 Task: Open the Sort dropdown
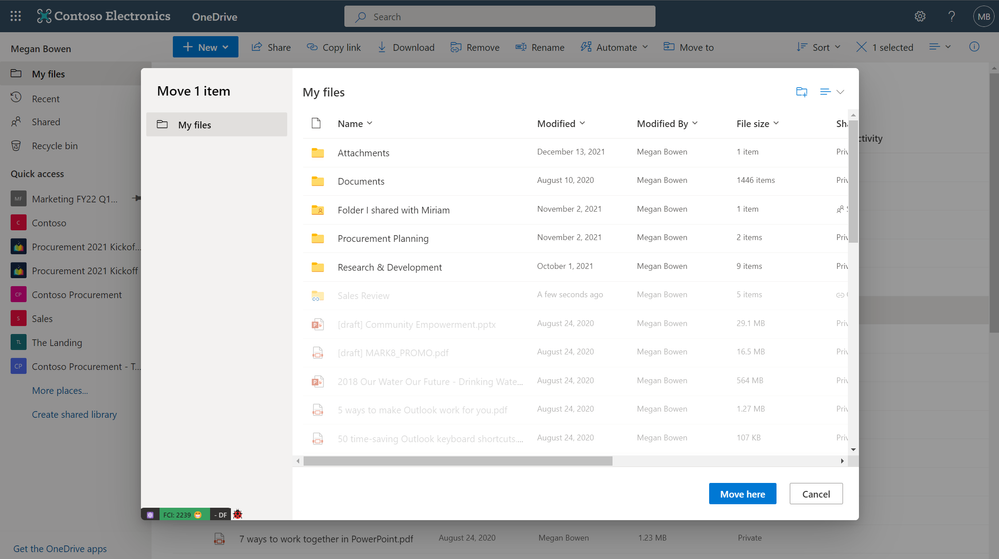point(819,47)
